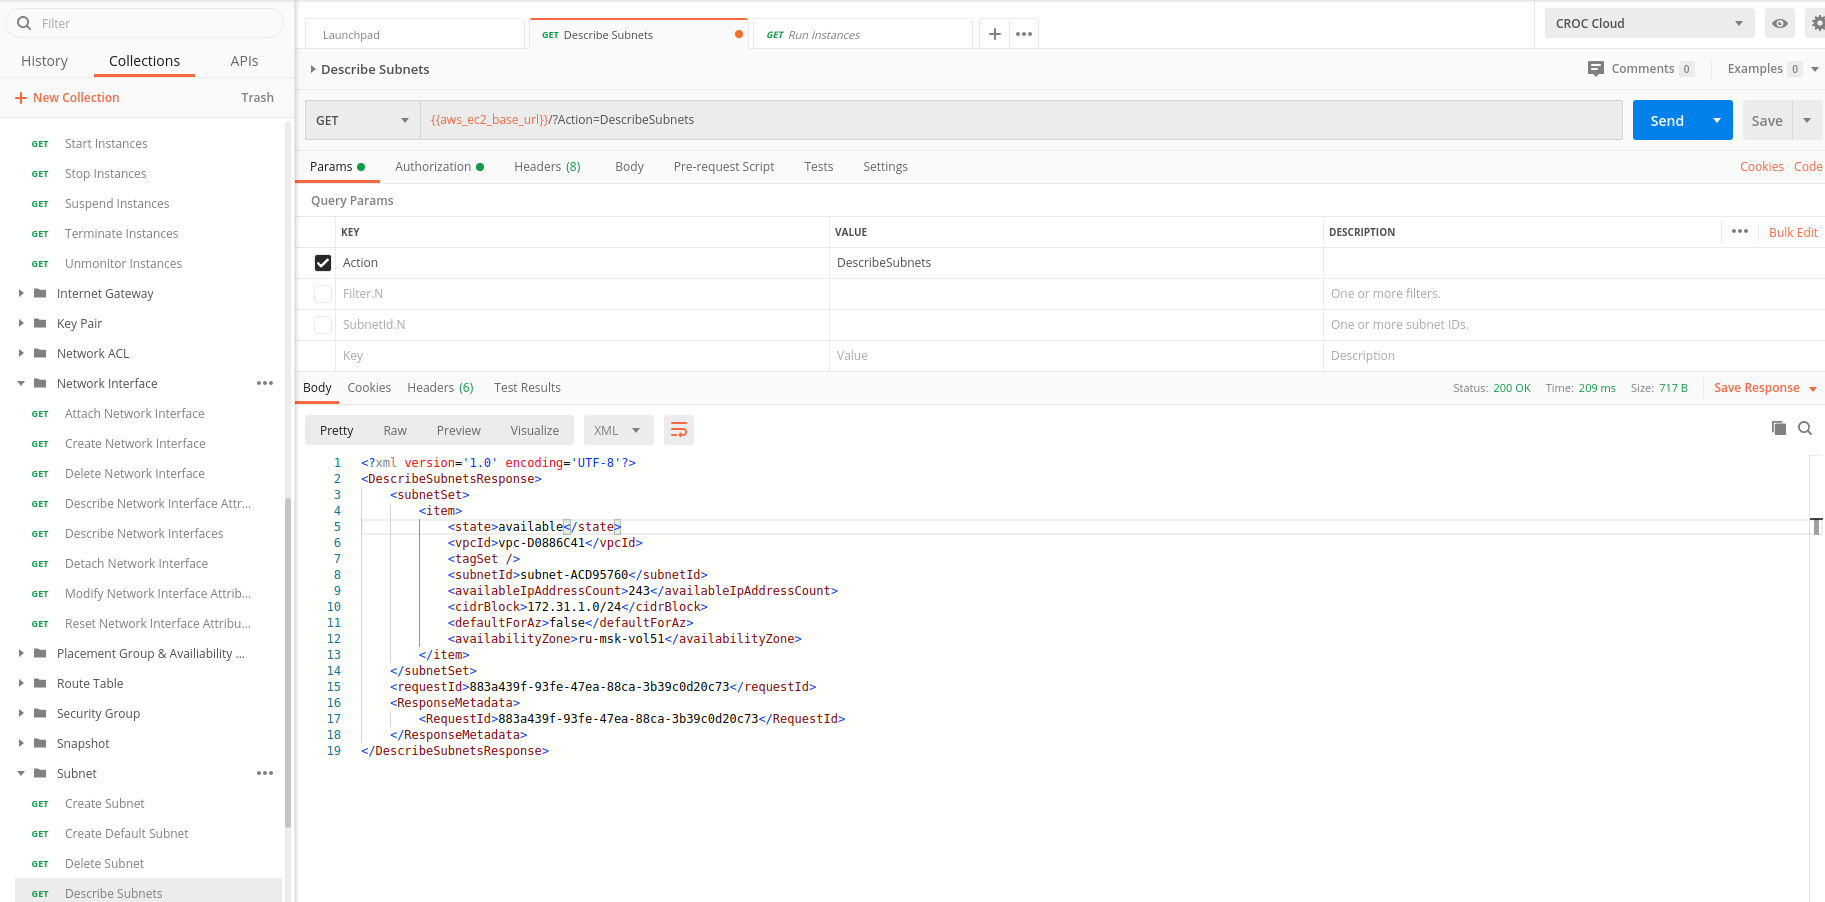Expand the Examples dropdown arrow
1825x902 pixels.
(1814, 69)
